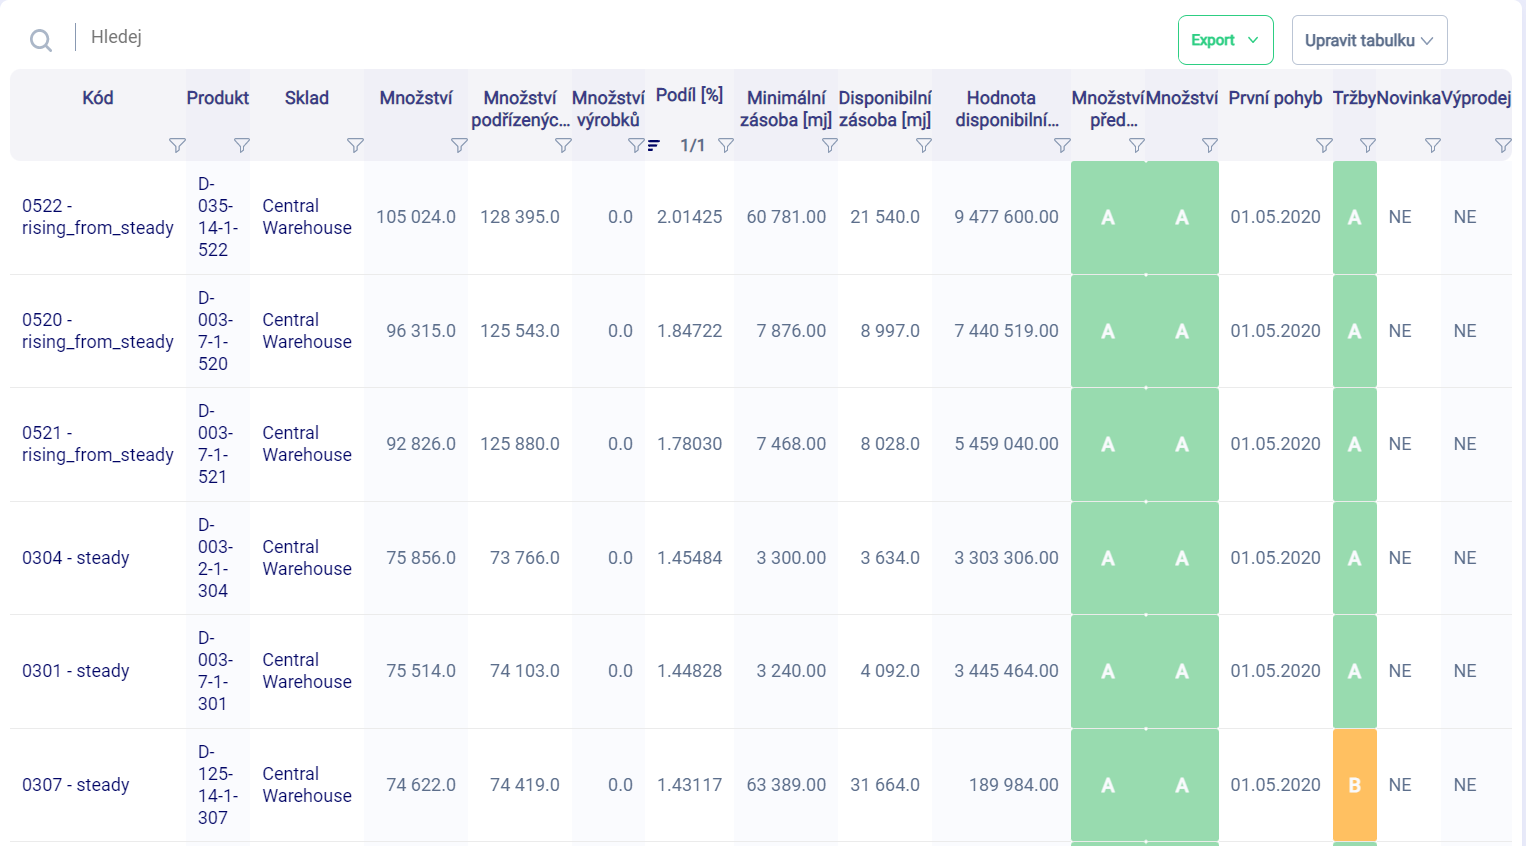Open the 0304 - steady row
Screen dimensions: 1526x846
76,558
